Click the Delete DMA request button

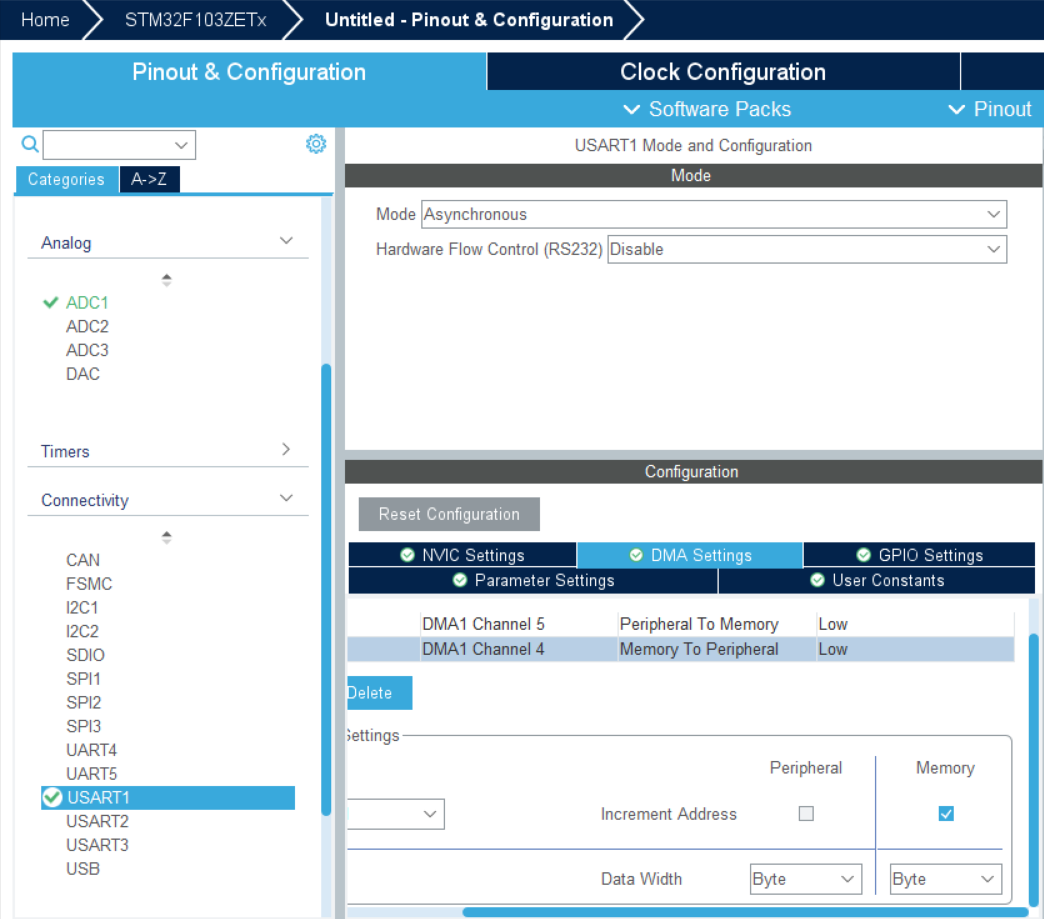pos(380,693)
